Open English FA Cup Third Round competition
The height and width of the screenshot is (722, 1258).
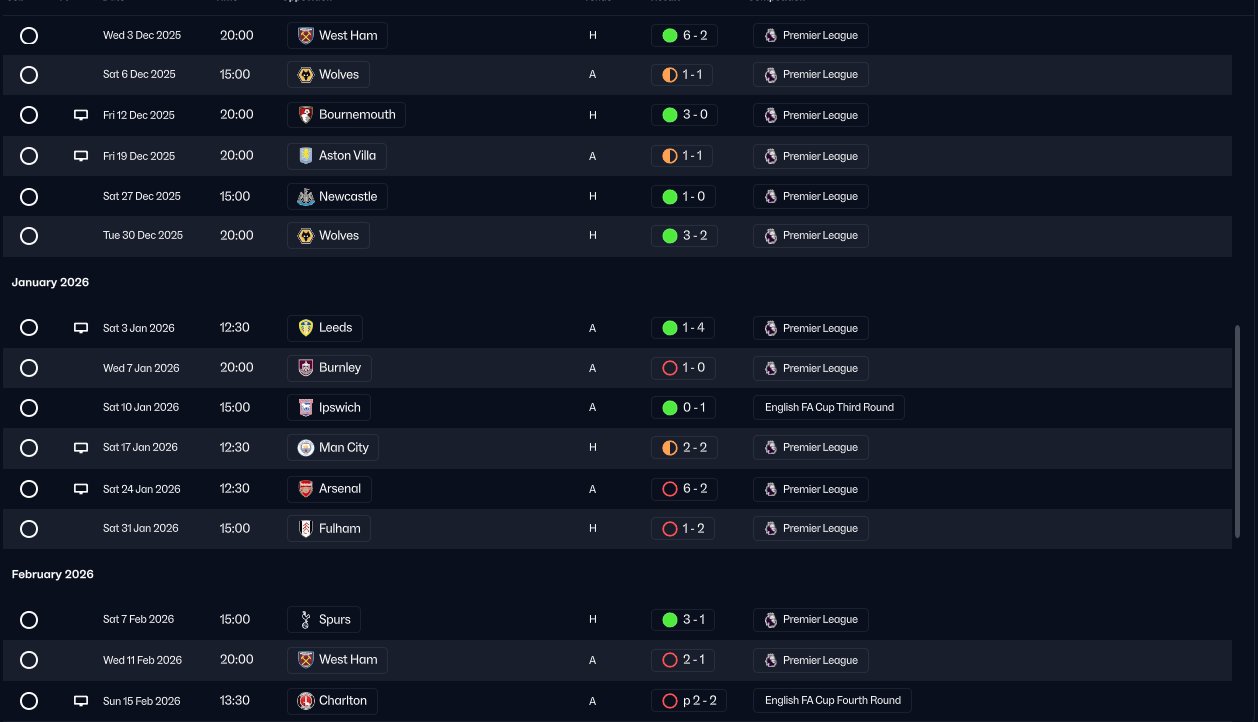(x=829, y=408)
